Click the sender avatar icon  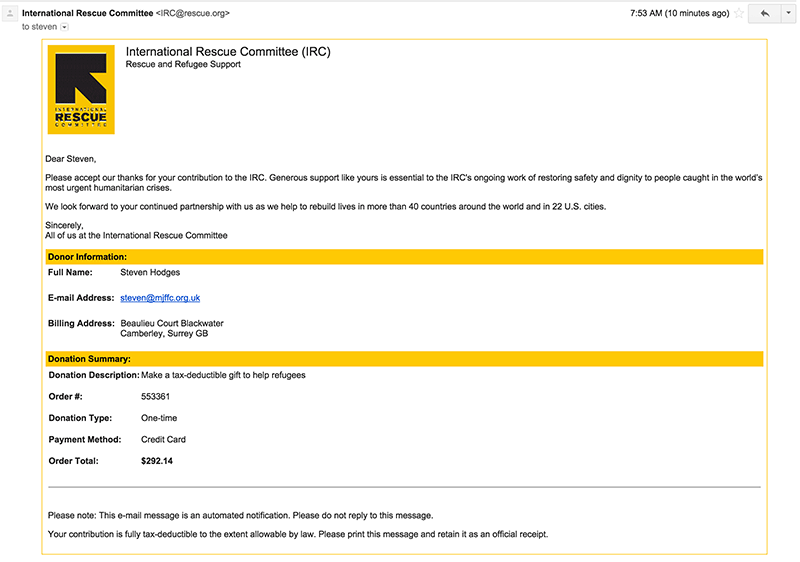point(10,13)
